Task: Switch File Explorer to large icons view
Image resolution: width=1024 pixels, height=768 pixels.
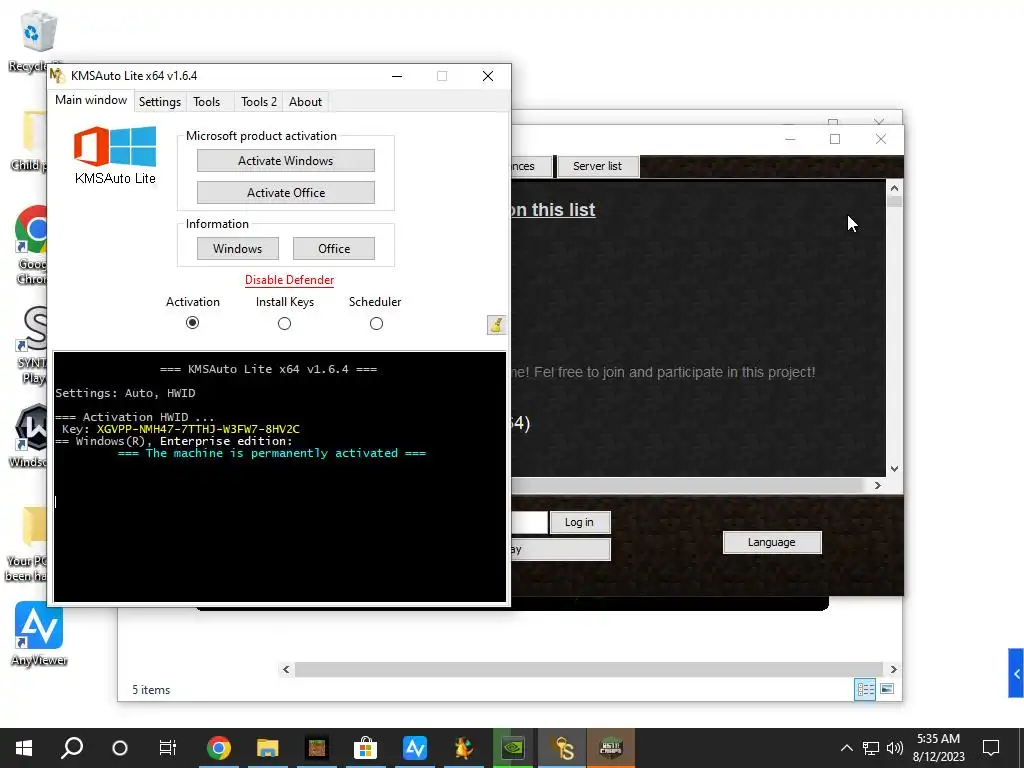Action: click(887, 689)
